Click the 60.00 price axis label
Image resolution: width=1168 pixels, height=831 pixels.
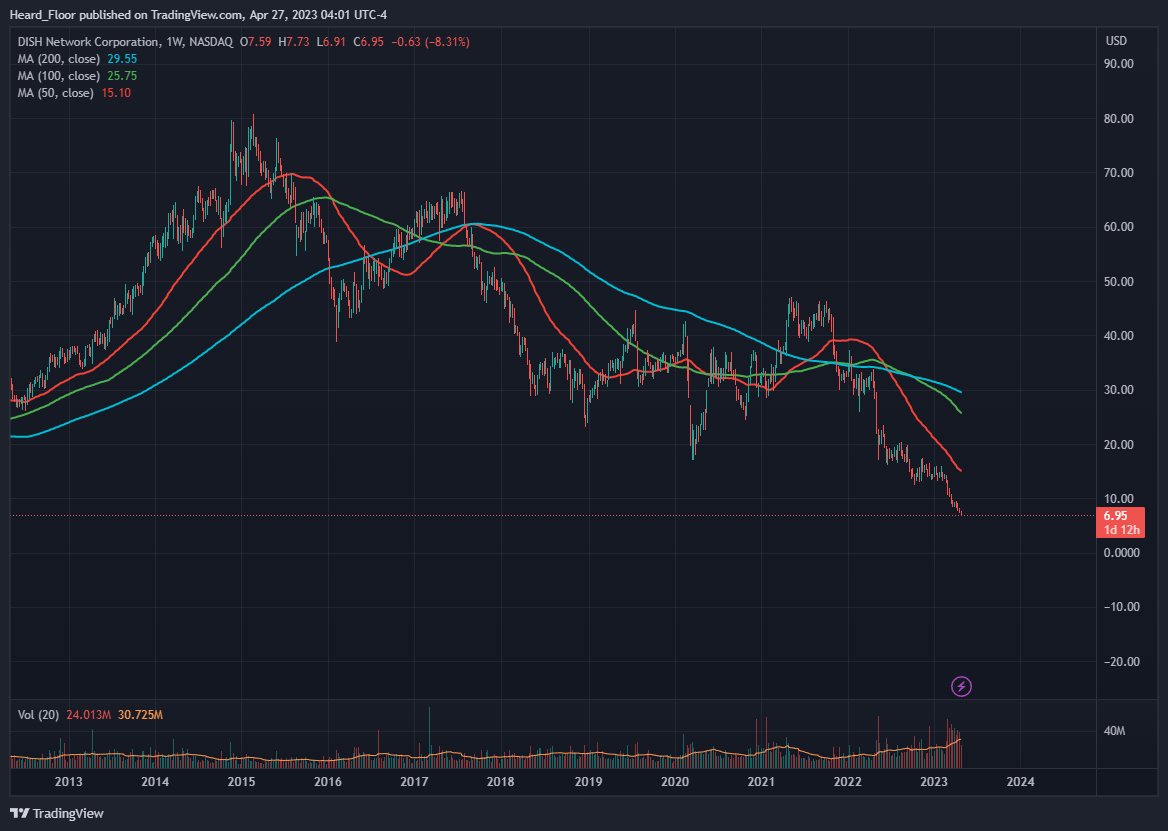tap(1119, 227)
